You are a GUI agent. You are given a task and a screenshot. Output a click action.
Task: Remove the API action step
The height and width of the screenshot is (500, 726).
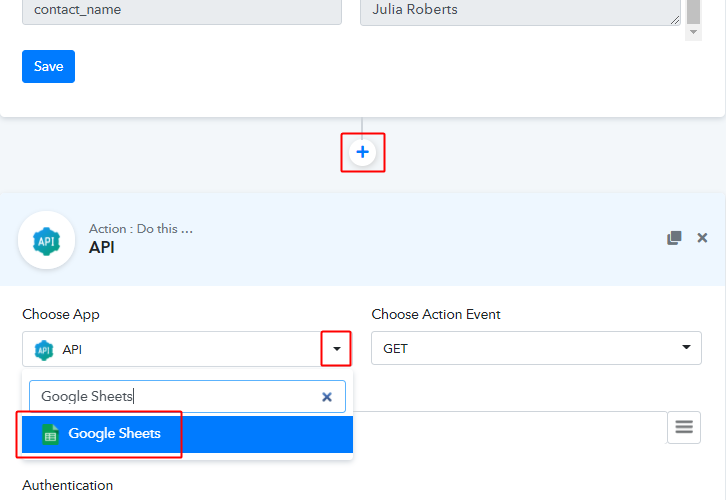702,238
